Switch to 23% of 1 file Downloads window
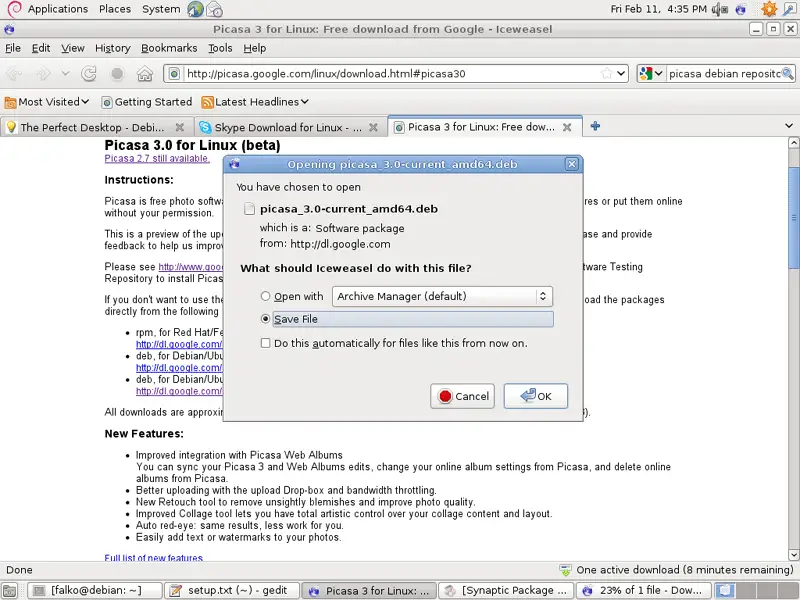The image size is (800, 600). pos(643,591)
